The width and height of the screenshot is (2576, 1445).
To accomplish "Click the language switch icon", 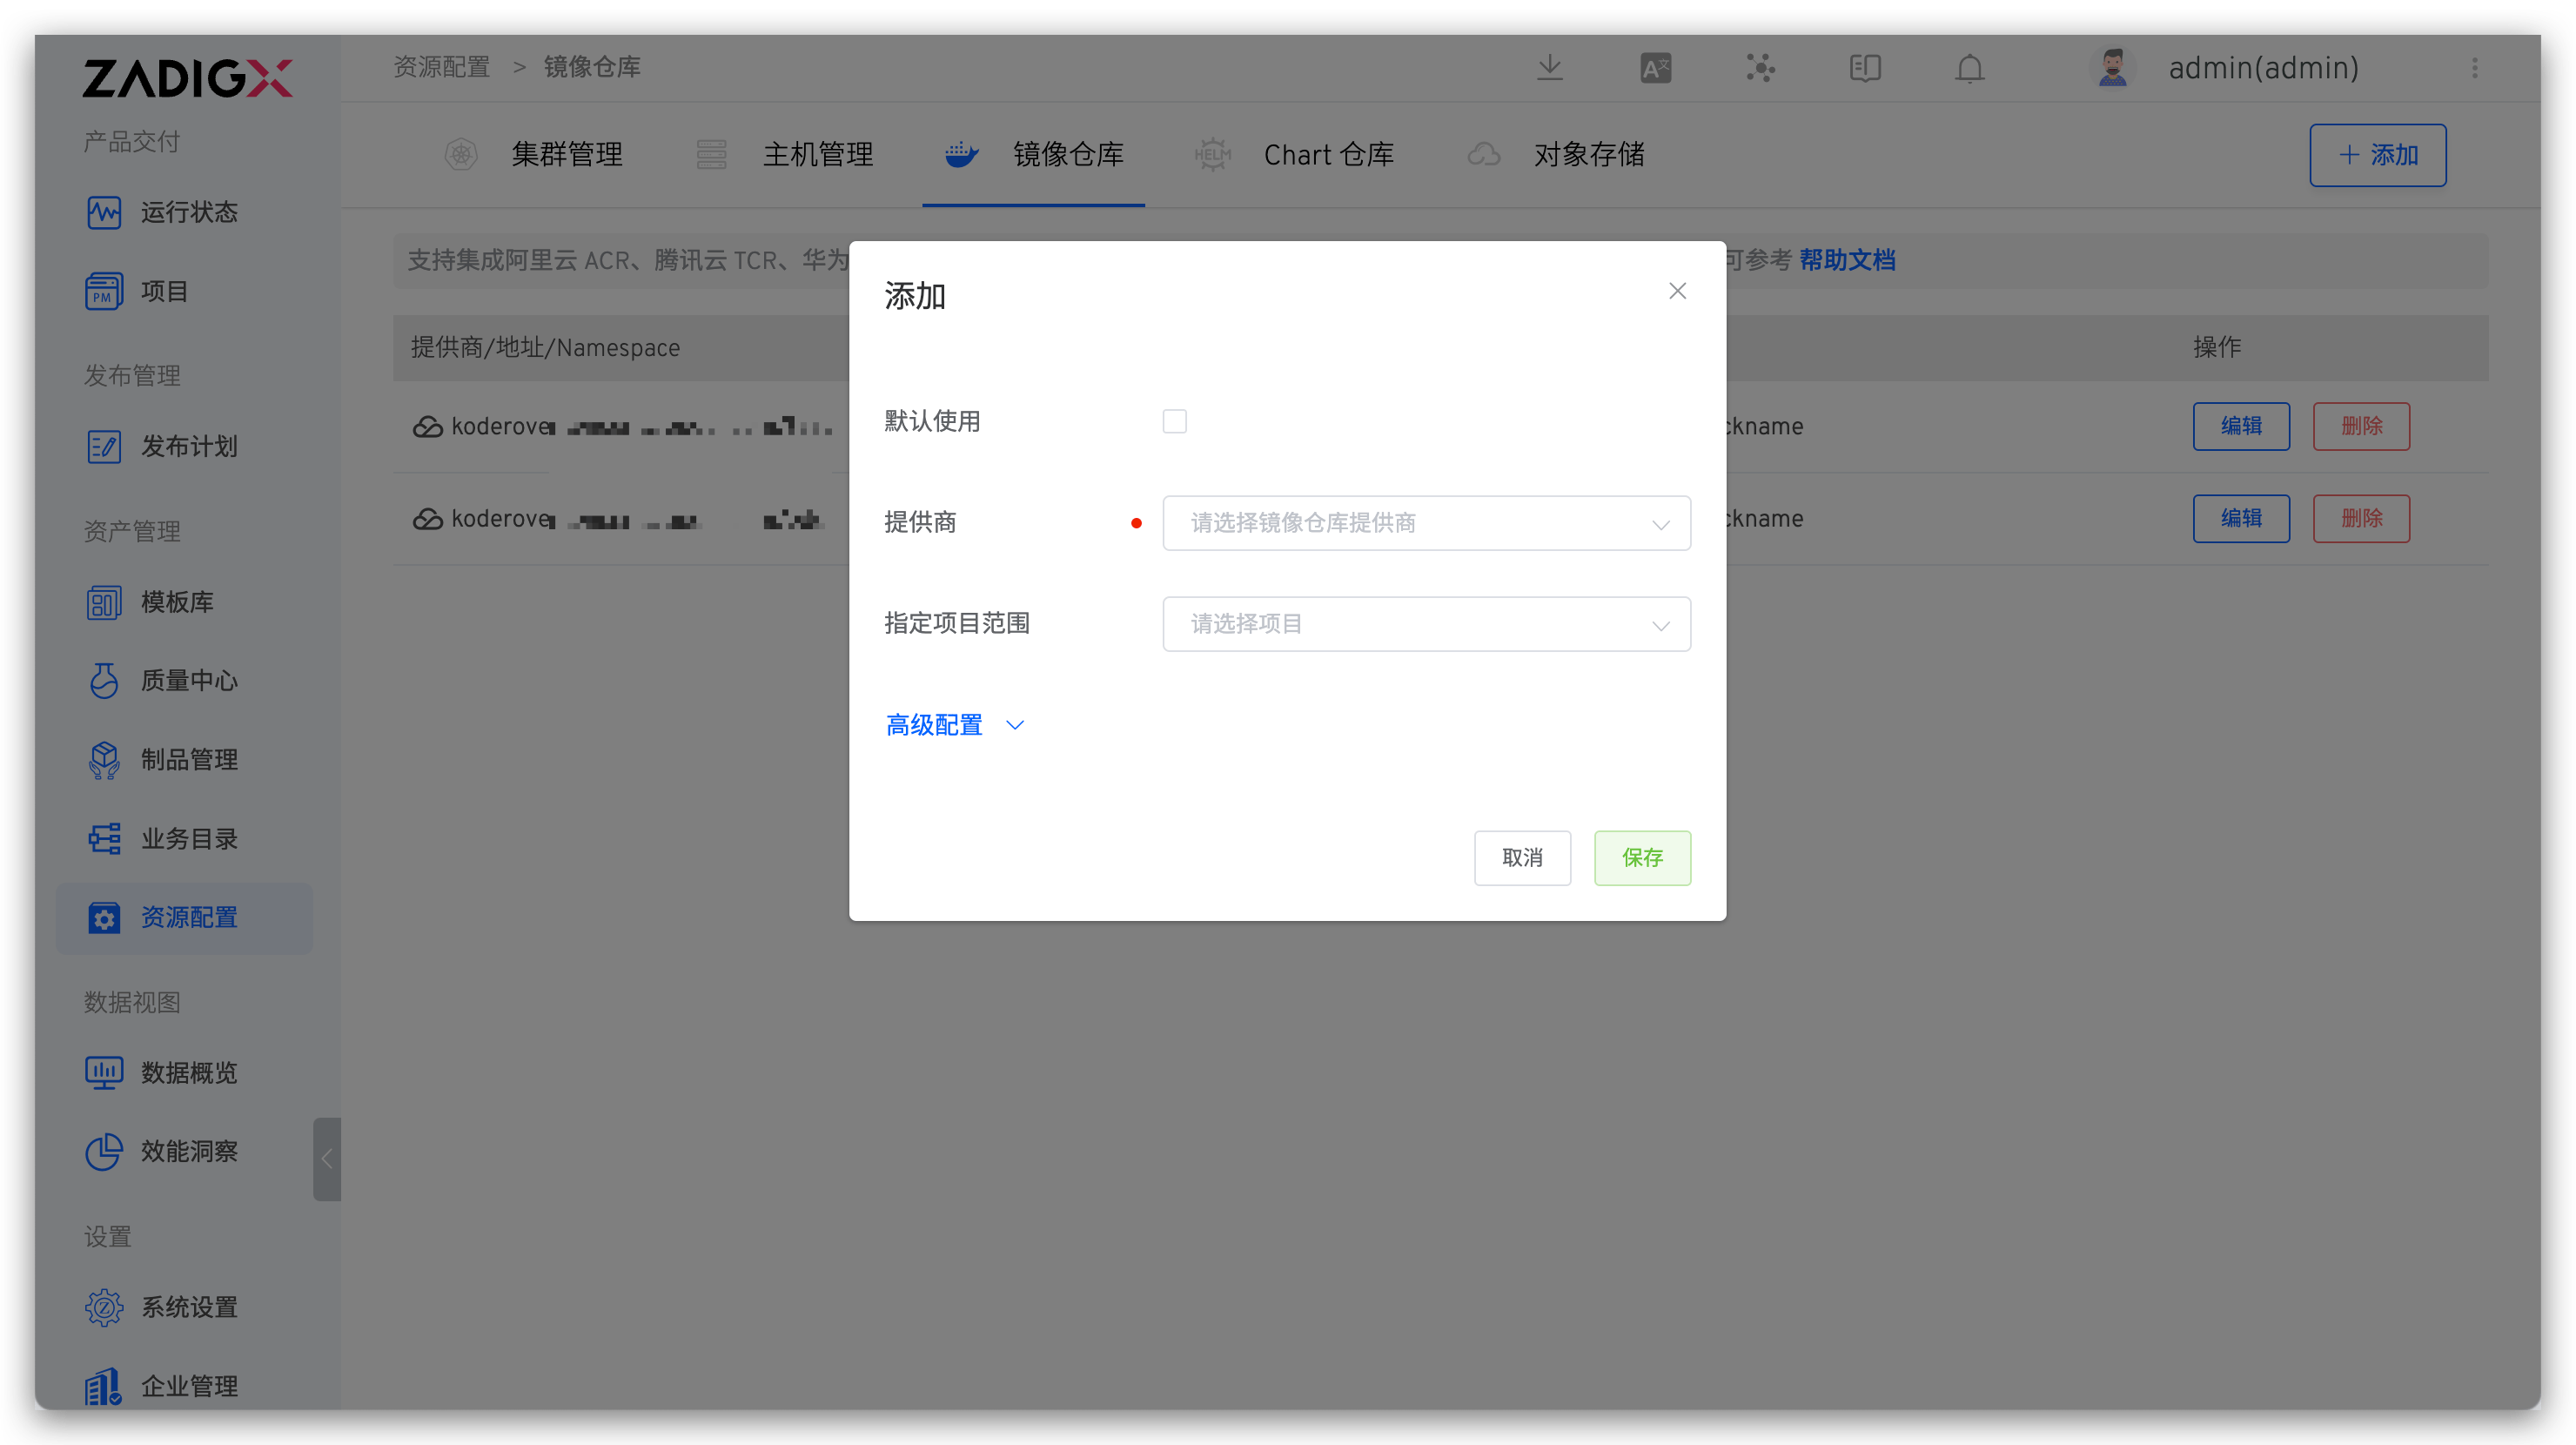I will click(1655, 68).
